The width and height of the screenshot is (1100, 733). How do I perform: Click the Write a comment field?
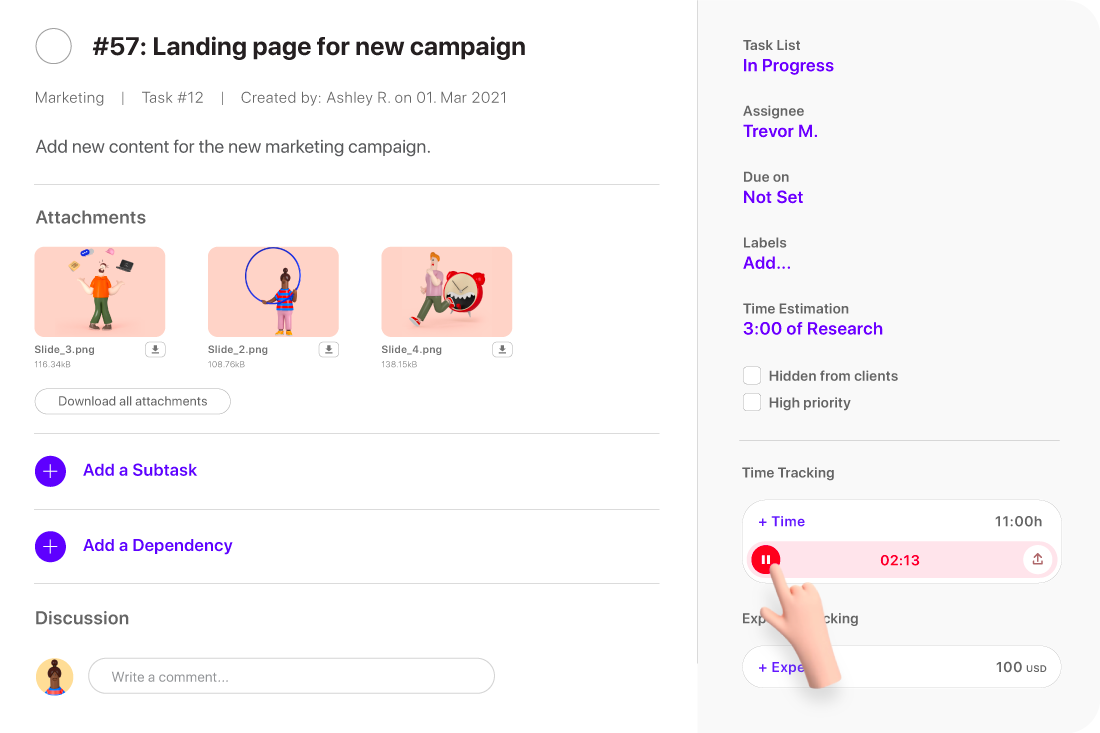(291, 676)
